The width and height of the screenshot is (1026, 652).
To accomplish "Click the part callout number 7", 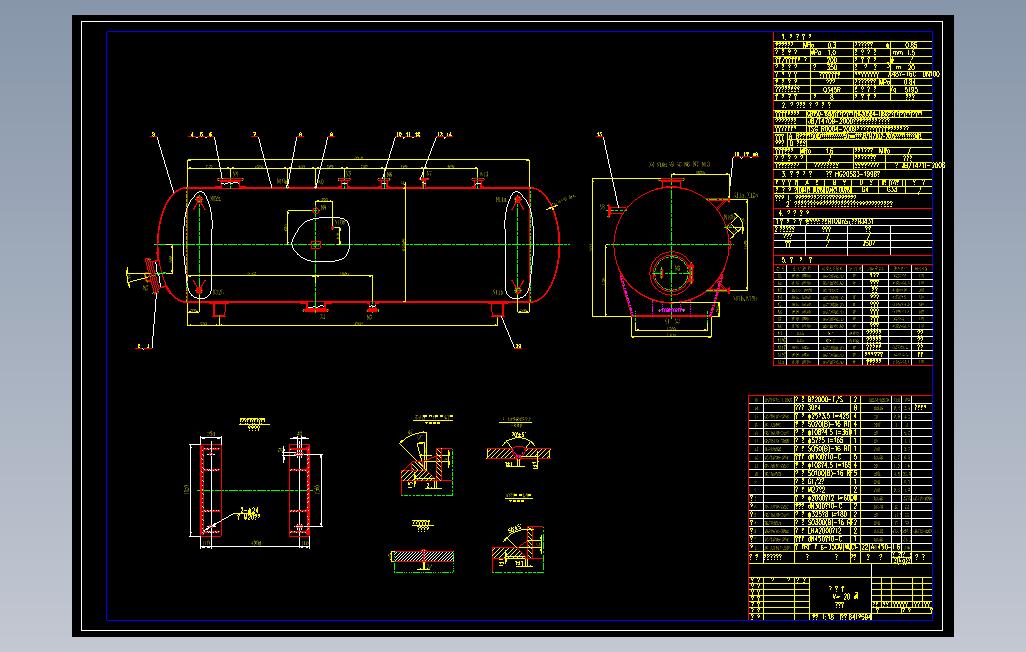I will tap(255, 135).
